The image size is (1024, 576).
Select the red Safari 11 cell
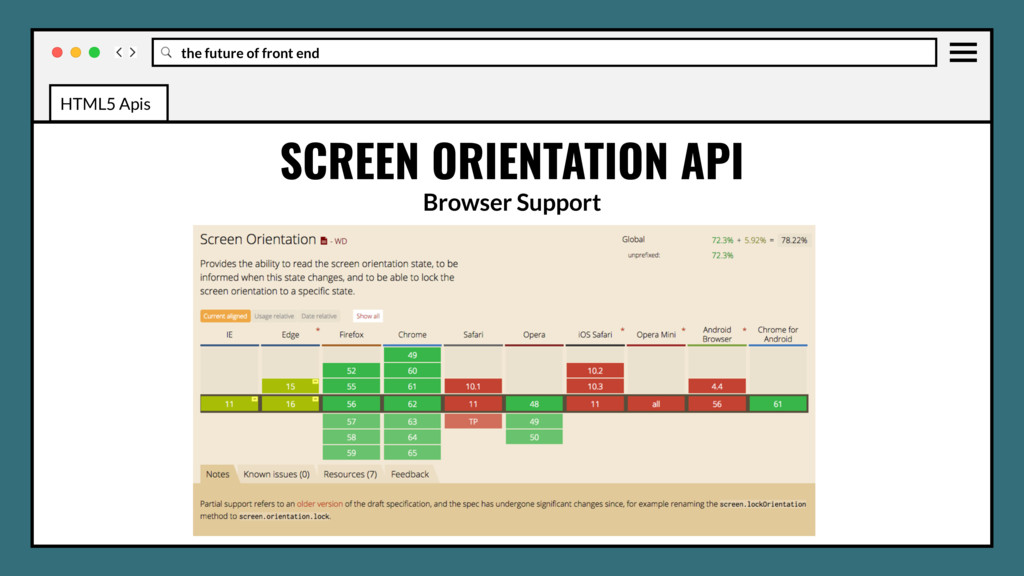[x=473, y=404]
